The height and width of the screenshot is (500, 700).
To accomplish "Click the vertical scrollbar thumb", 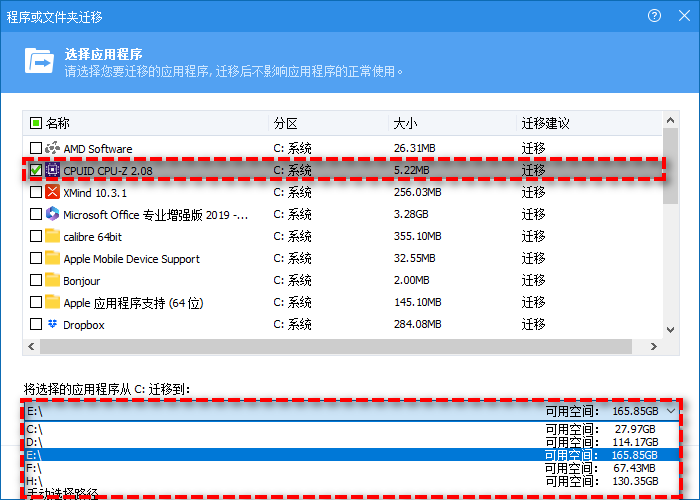I will point(670,166).
